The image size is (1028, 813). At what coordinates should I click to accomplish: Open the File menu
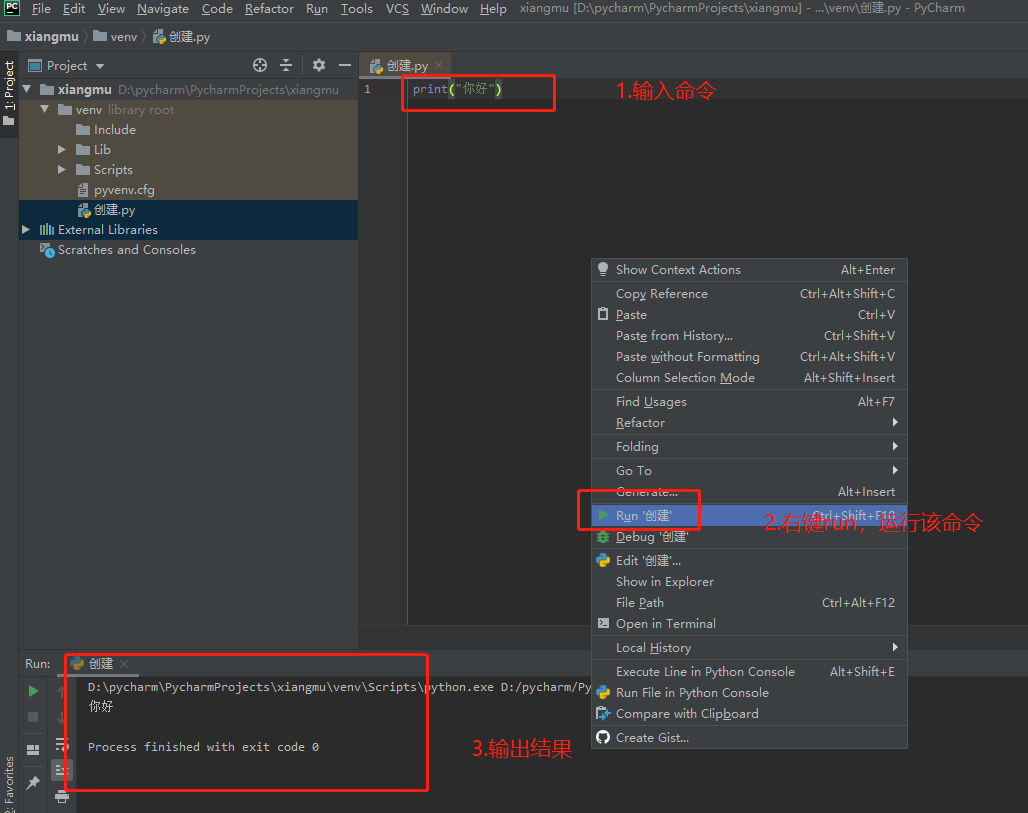(41, 9)
